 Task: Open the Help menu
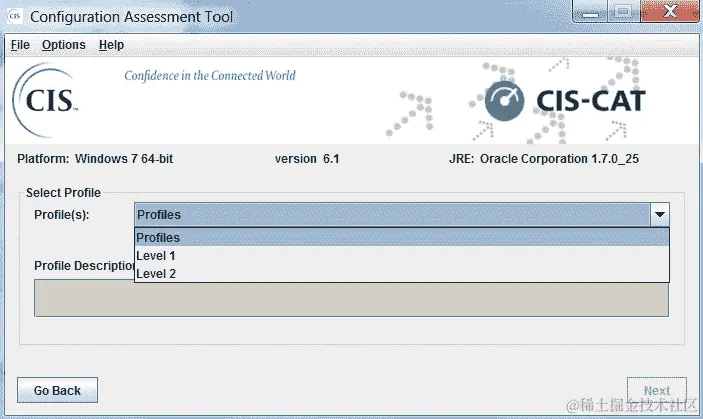(x=111, y=45)
